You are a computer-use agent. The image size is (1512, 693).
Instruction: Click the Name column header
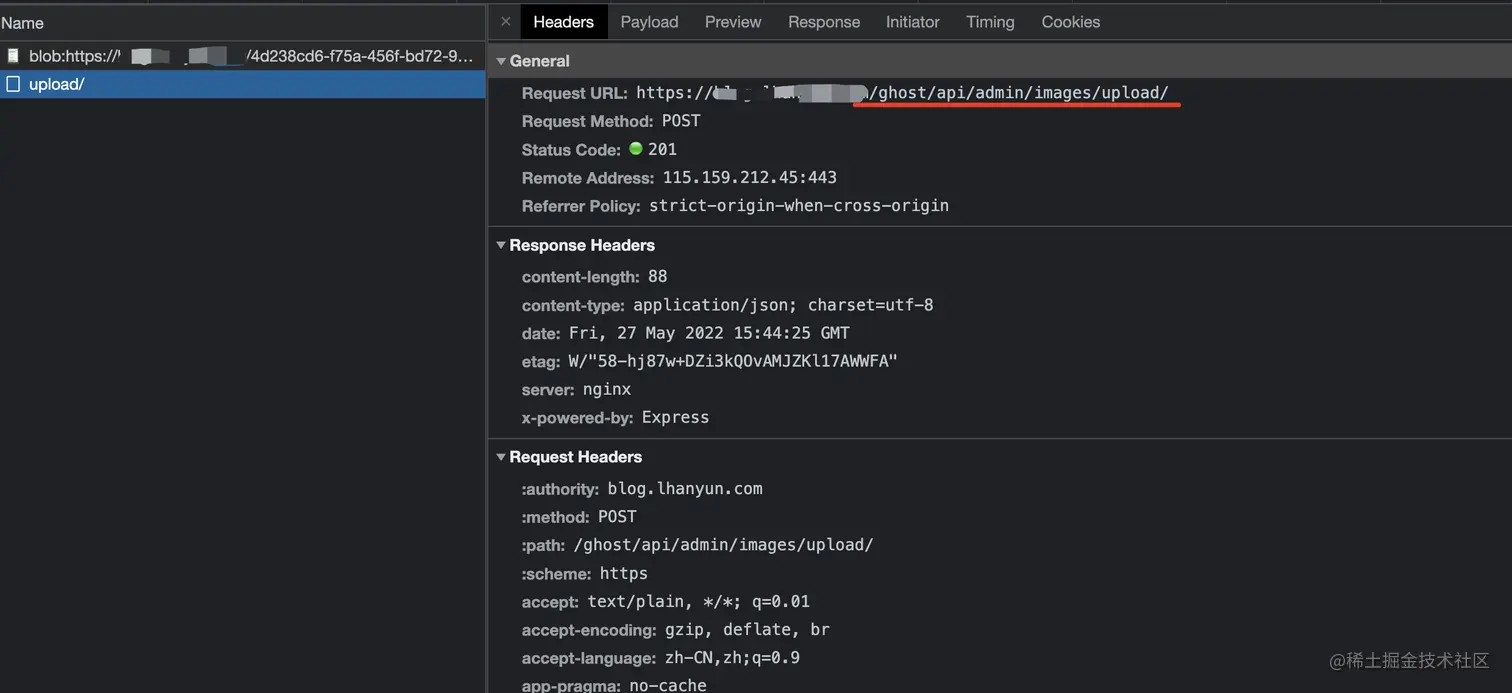pyautogui.click(x=23, y=23)
